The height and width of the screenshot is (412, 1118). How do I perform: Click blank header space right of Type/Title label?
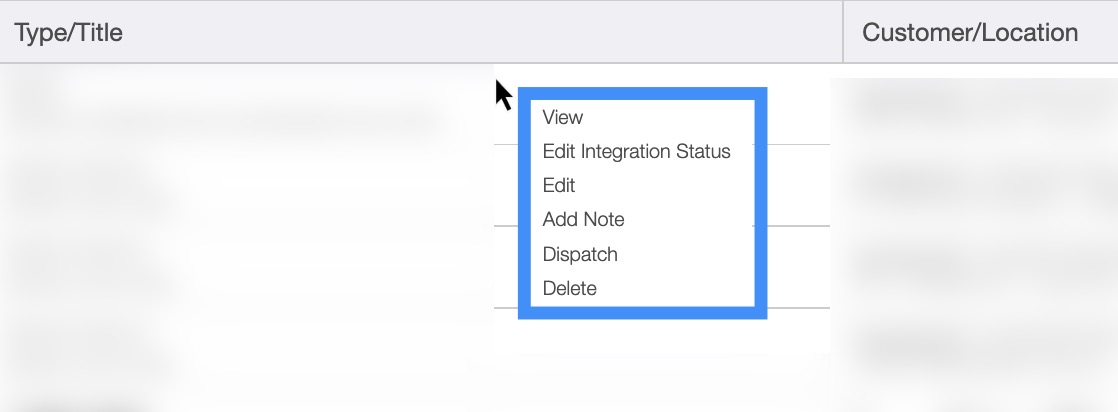click(480, 33)
